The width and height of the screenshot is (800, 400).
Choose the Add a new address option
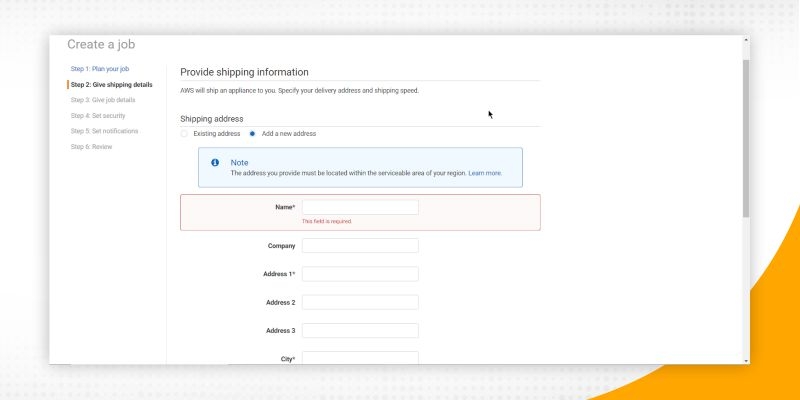(252, 133)
